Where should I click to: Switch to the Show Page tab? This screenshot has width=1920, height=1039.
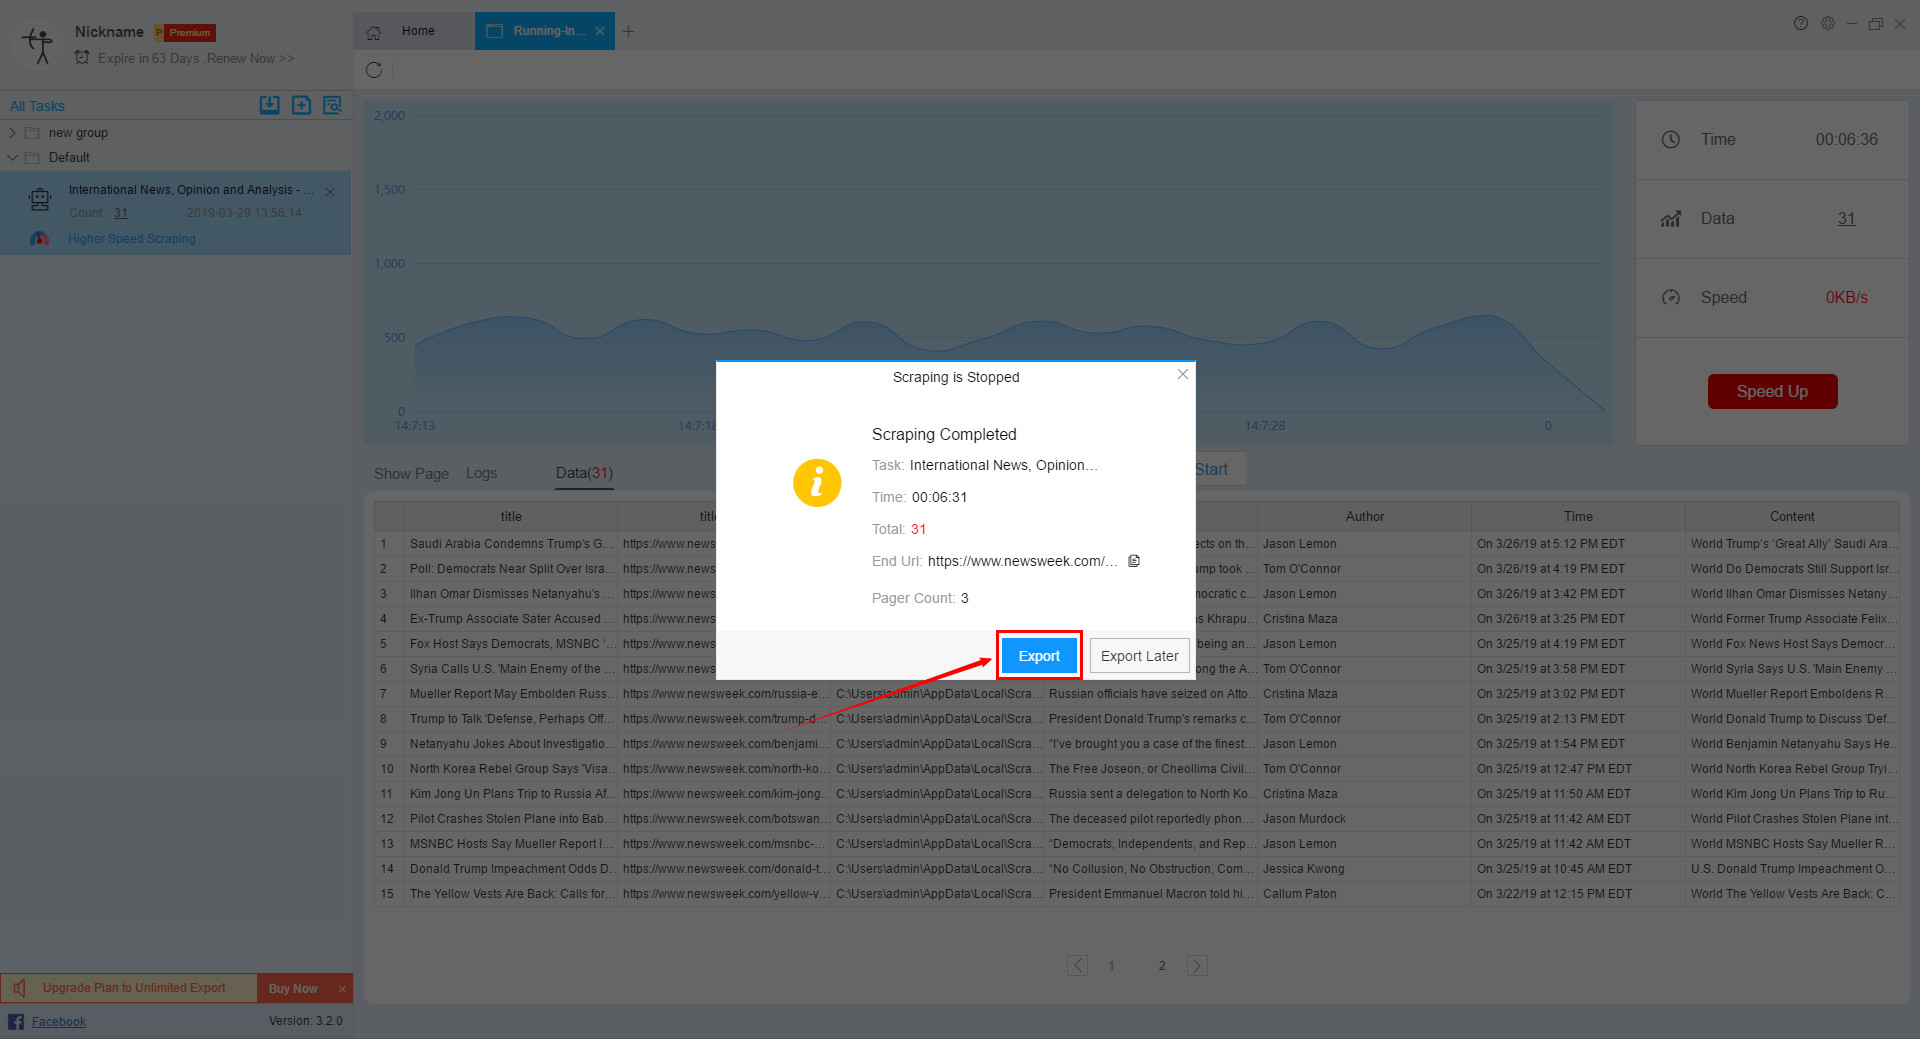(x=411, y=474)
